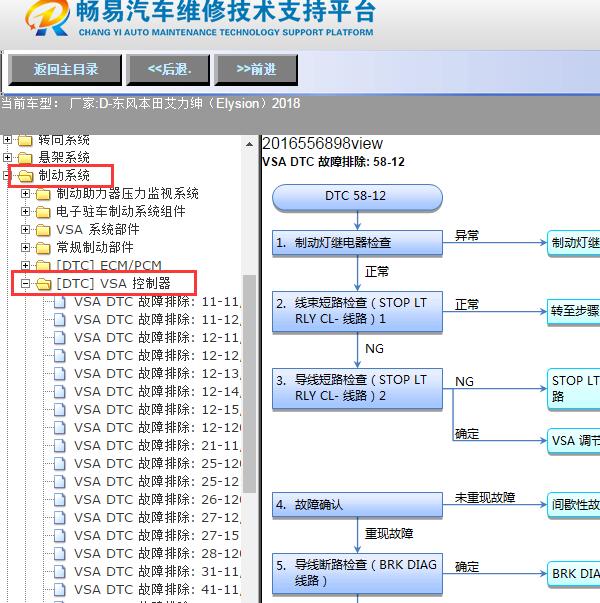Click the VSA 调节 result box

coord(573,441)
